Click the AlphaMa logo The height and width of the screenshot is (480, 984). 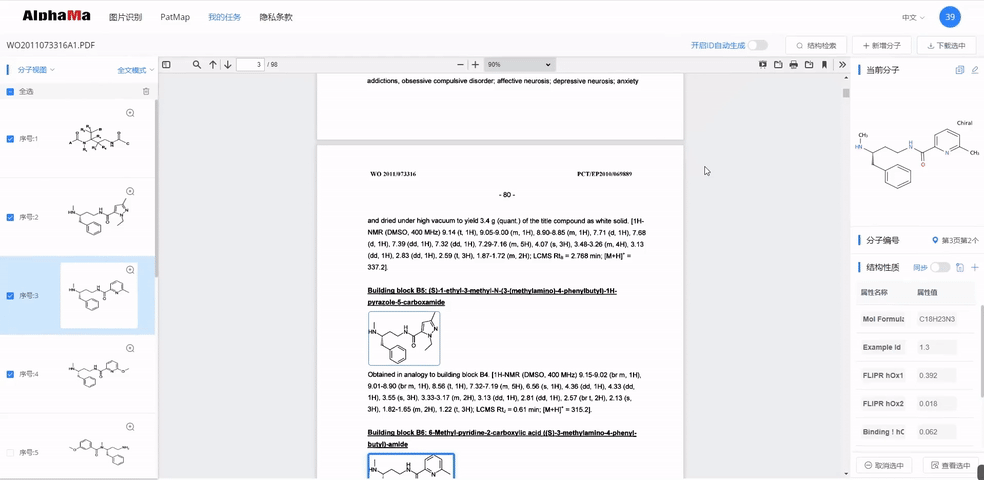click(x=56, y=16)
